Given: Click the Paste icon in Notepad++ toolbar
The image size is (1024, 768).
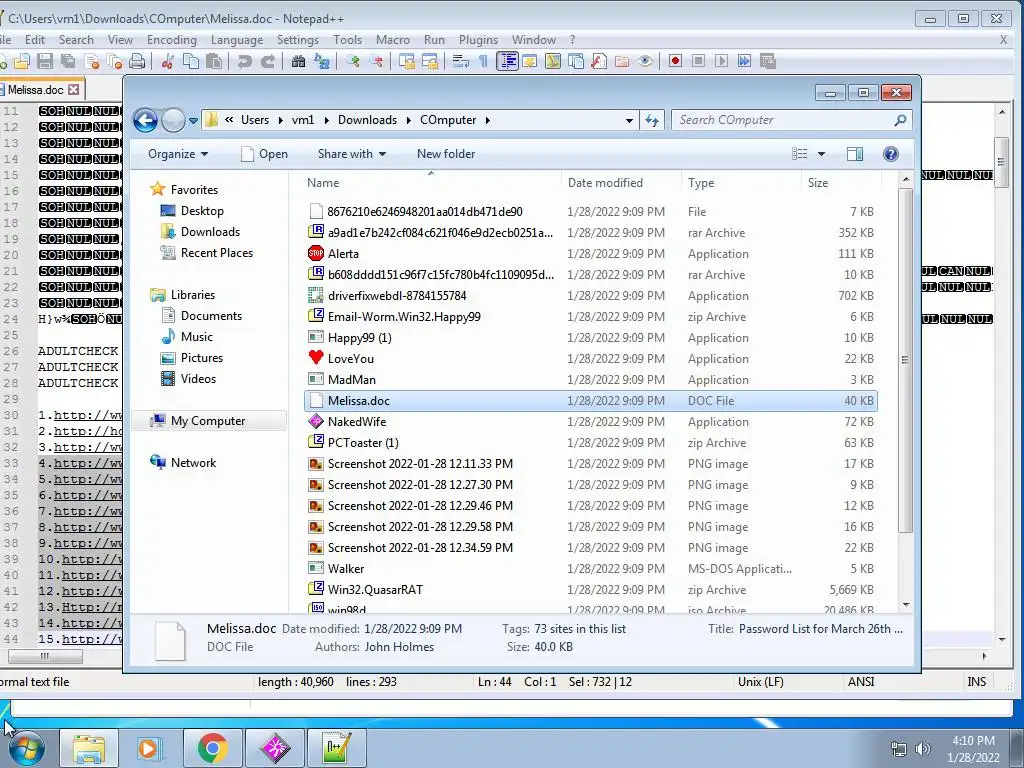Looking at the screenshot, I should (x=214, y=61).
